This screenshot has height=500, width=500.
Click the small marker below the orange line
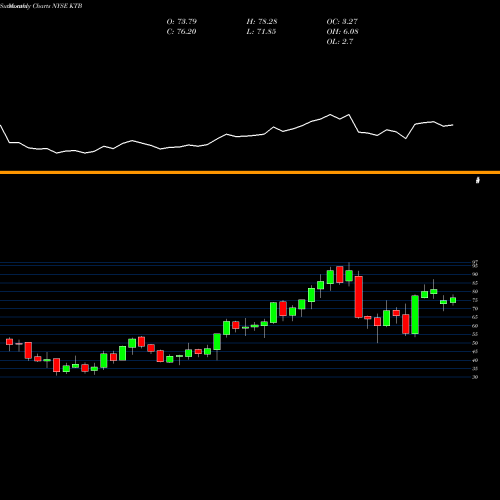[478, 180]
